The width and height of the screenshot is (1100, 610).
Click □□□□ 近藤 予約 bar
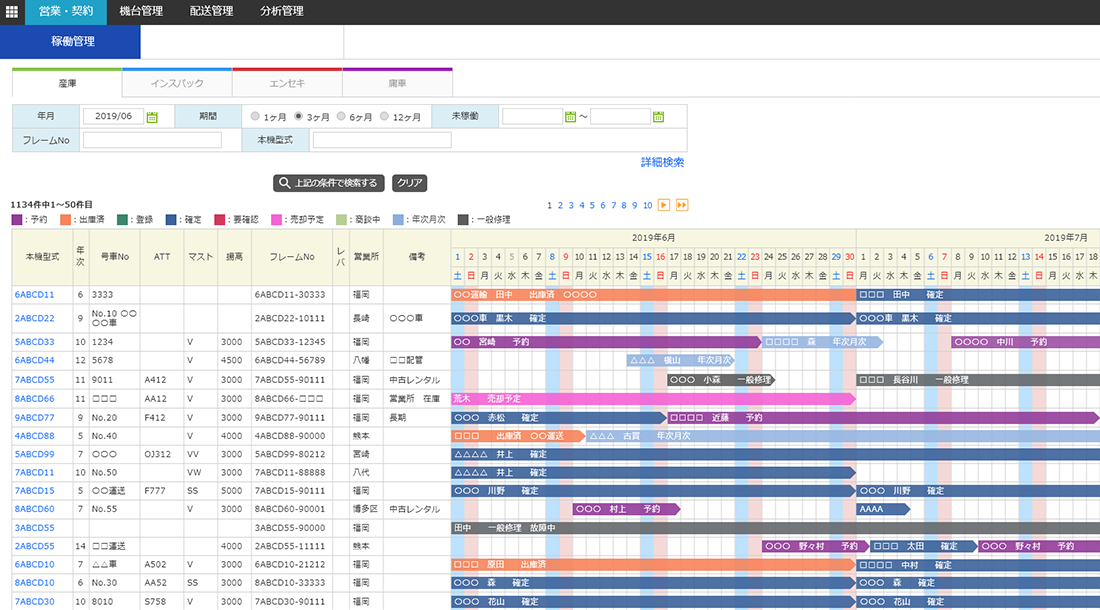click(x=883, y=418)
